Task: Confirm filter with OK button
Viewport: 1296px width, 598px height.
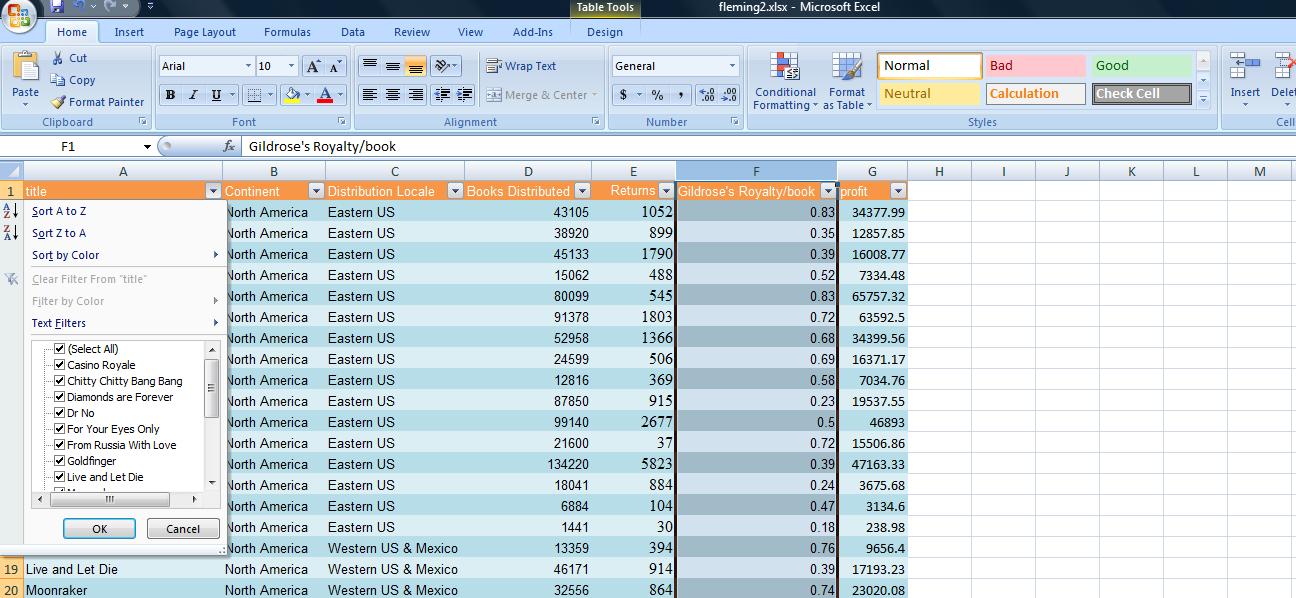Action: 99,529
